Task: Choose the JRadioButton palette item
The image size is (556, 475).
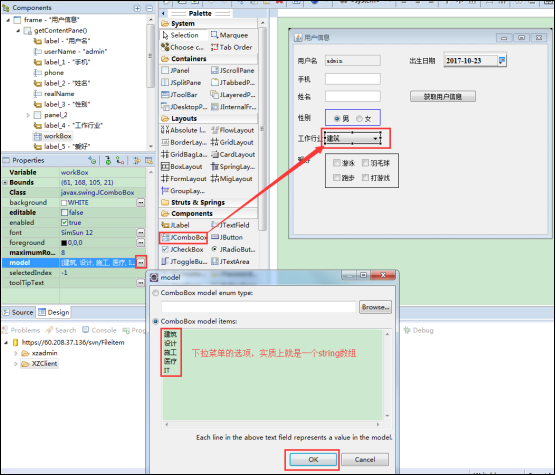Action: pos(233,250)
